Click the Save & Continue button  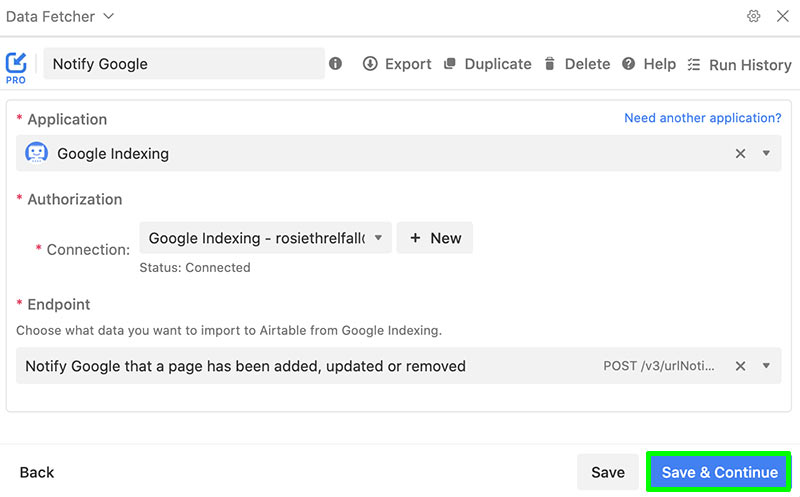[719, 472]
